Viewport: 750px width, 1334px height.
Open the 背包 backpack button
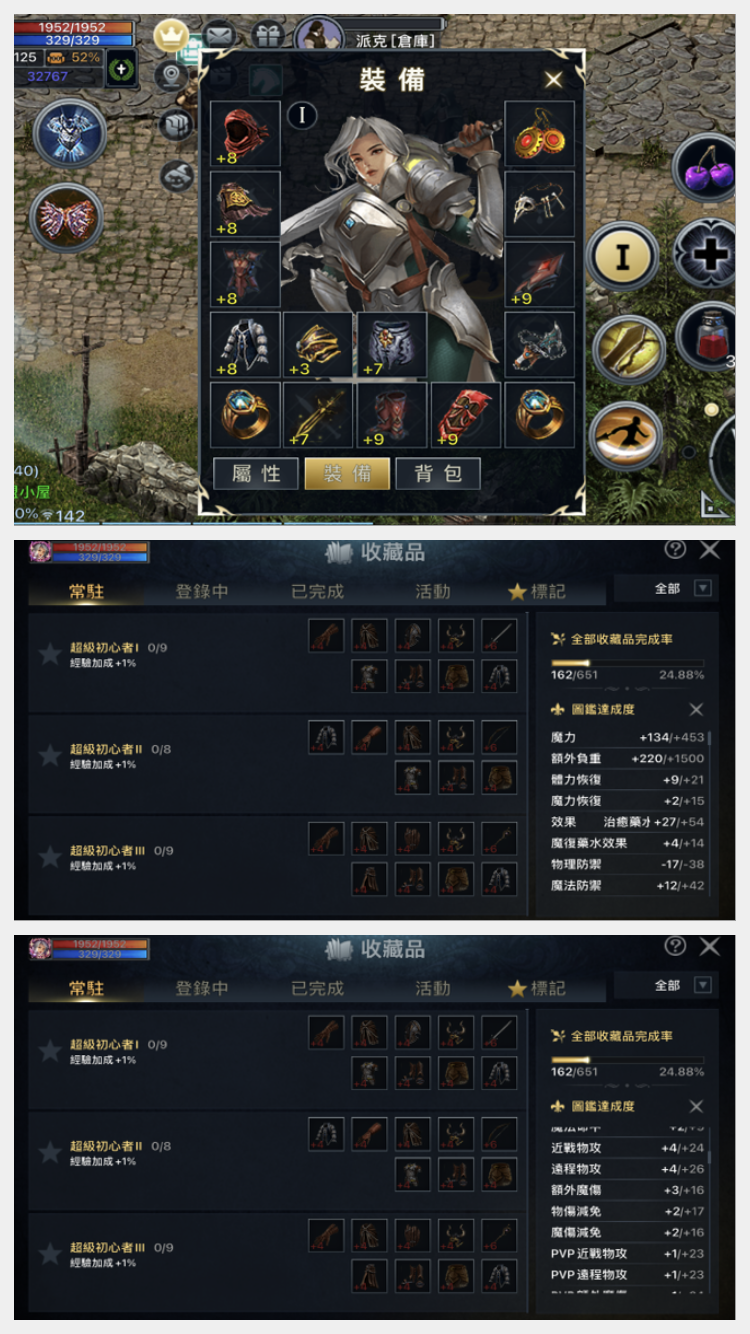click(x=438, y=474)
